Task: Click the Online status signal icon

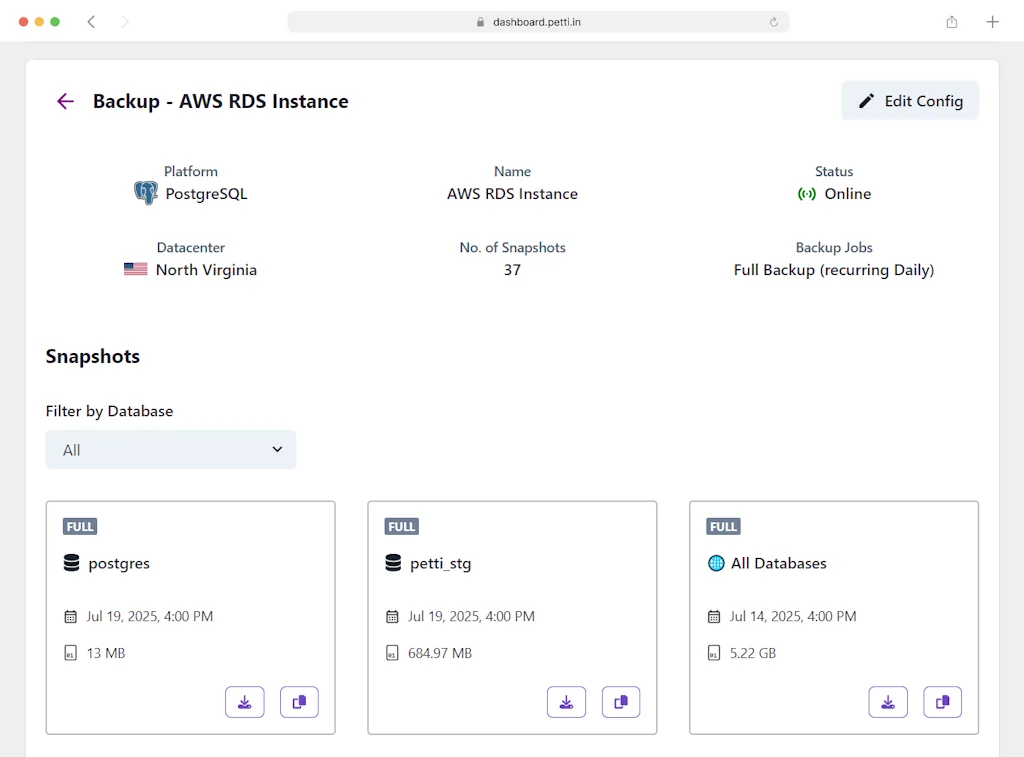Action: [806, 194]
